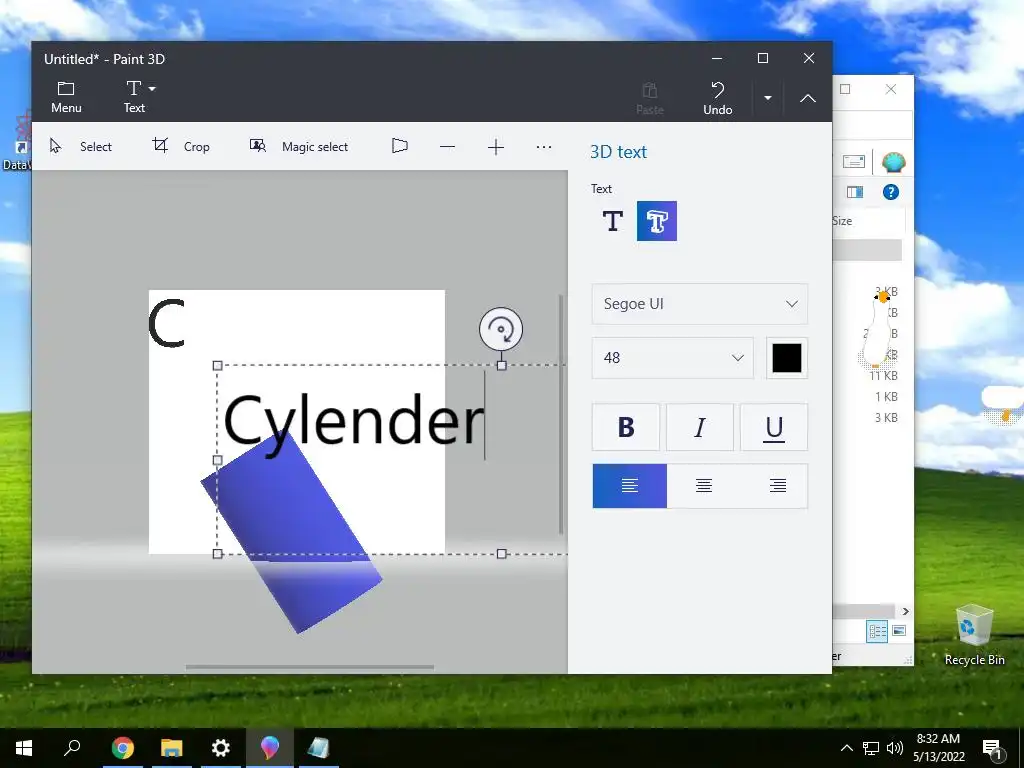The height and width of the screenshot is (768, 1024).
Task: Open File Explorer from taskbar
Action: point(171,748)
